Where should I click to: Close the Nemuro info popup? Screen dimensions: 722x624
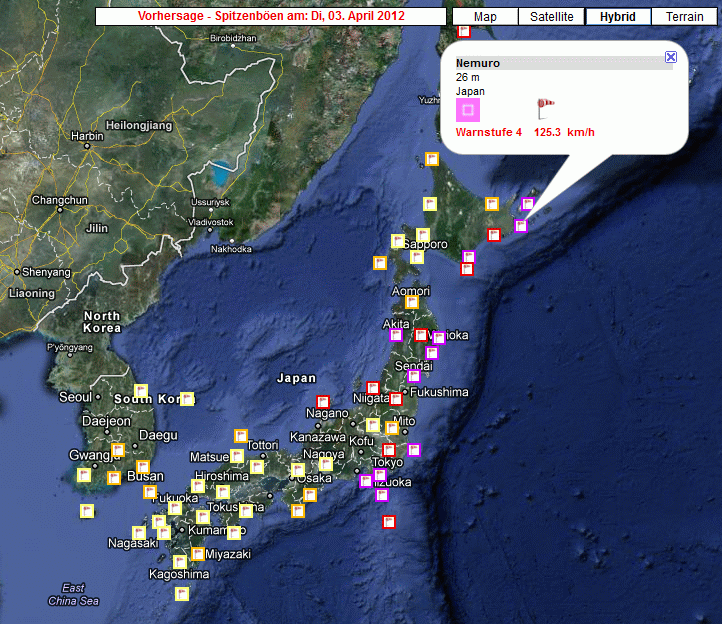671,57
